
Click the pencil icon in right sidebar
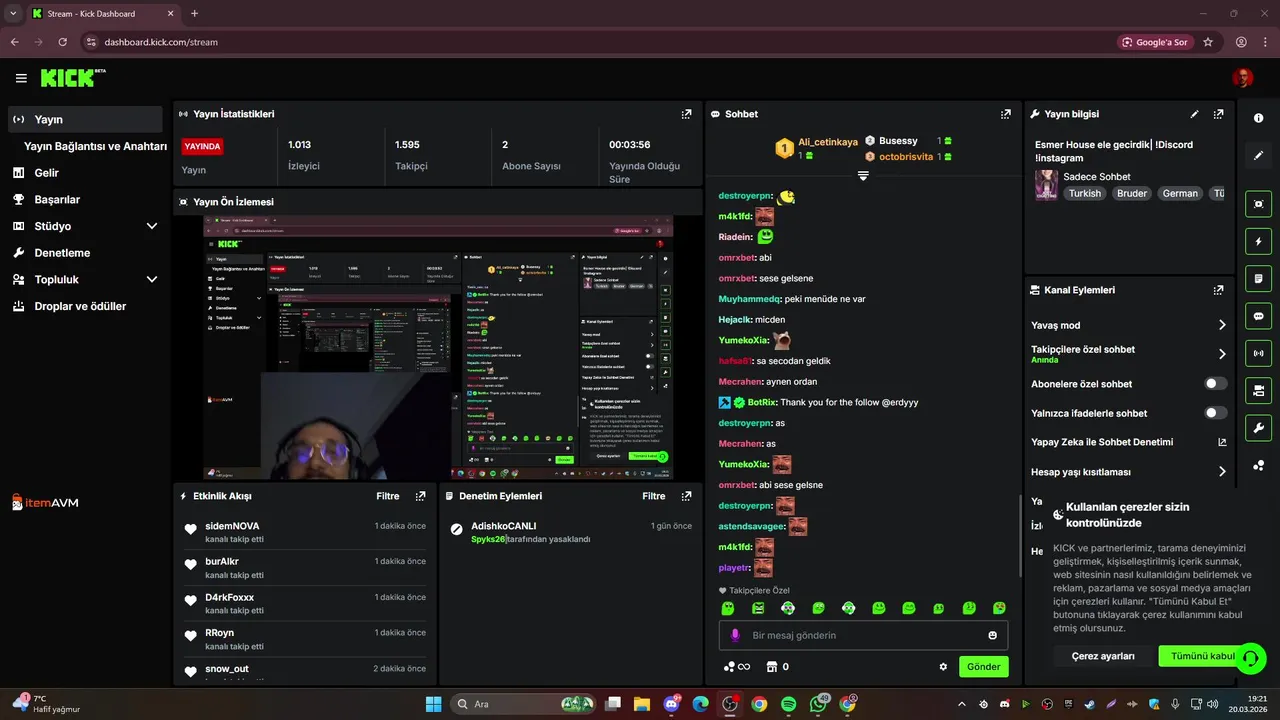click(1258, 155)
